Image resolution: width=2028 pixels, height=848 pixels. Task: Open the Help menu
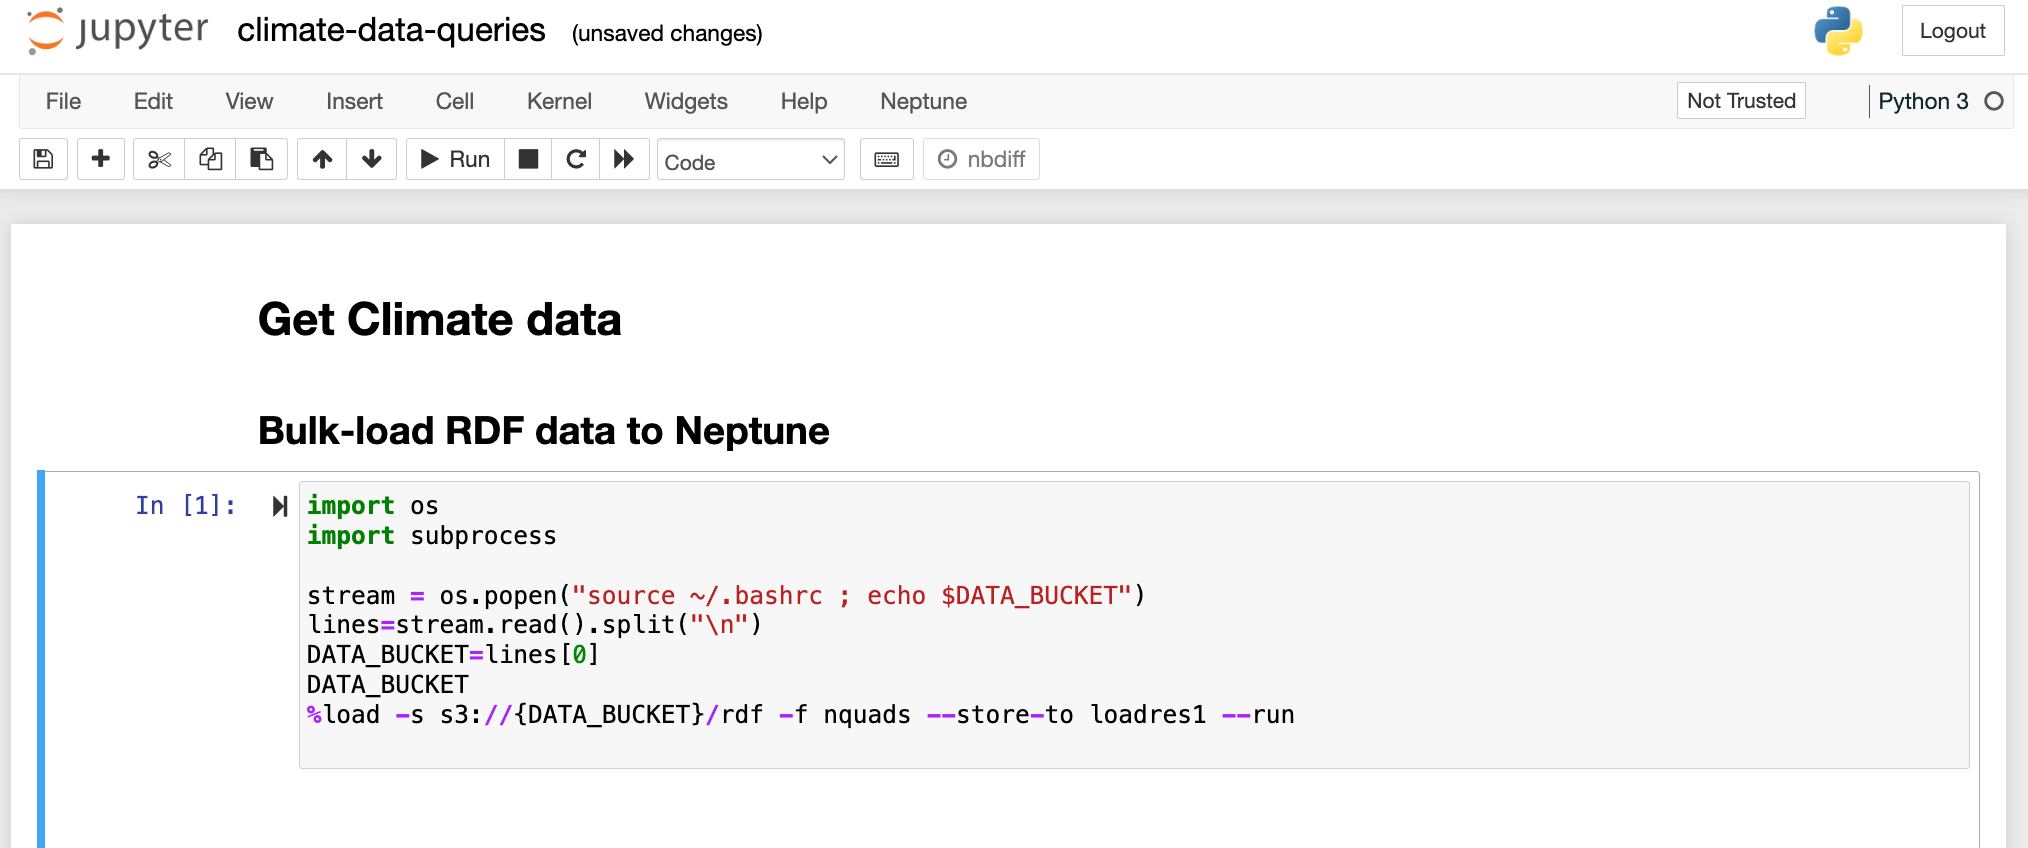coord(804,101)
